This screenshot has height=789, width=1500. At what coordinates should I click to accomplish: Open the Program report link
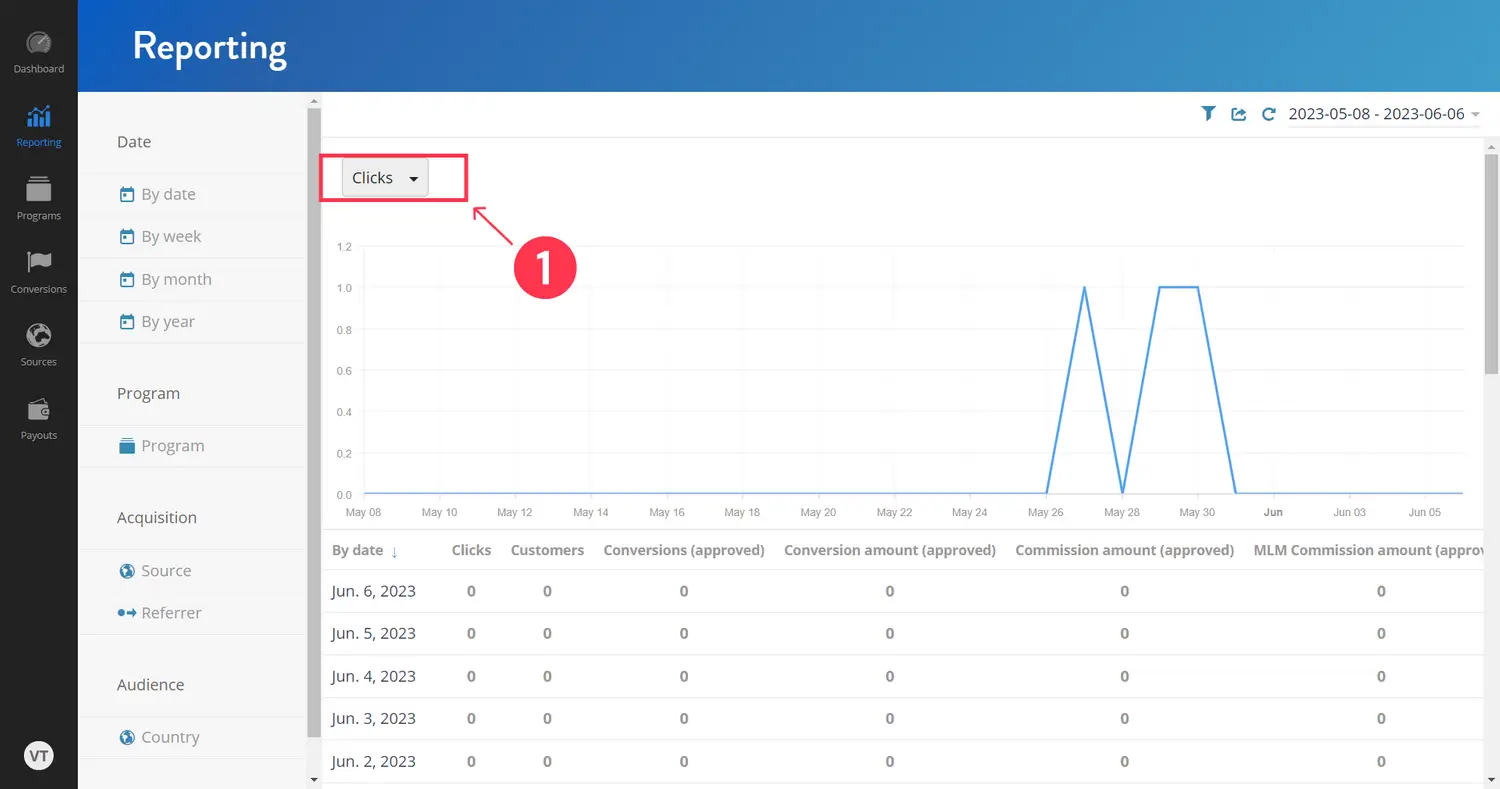tap(172, 446)
